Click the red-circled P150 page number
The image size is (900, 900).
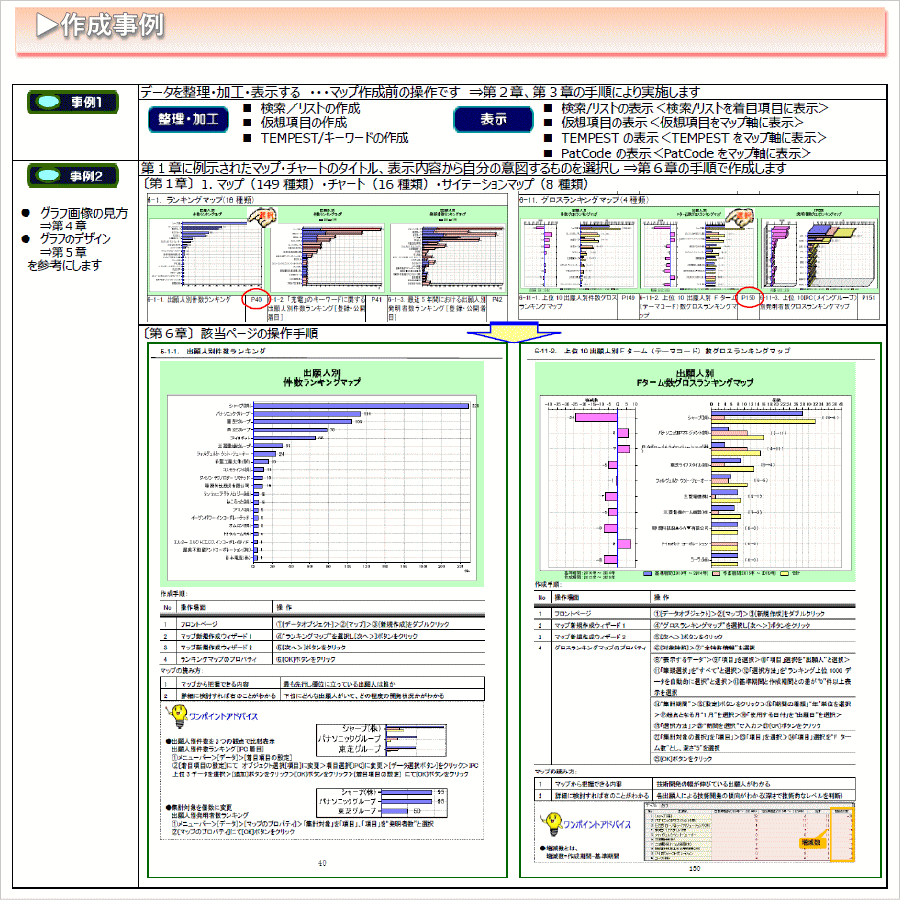point(748,299)
